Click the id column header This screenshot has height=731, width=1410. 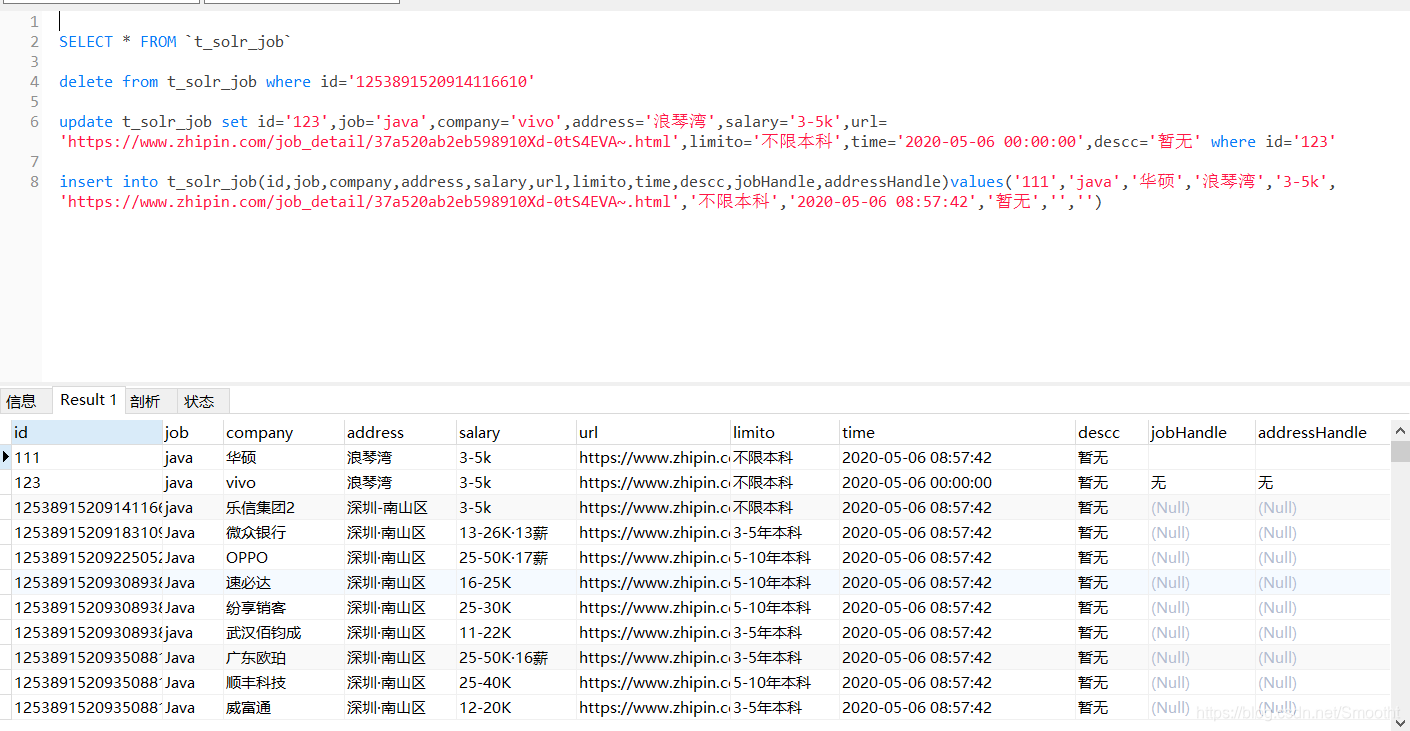[87, 432]
